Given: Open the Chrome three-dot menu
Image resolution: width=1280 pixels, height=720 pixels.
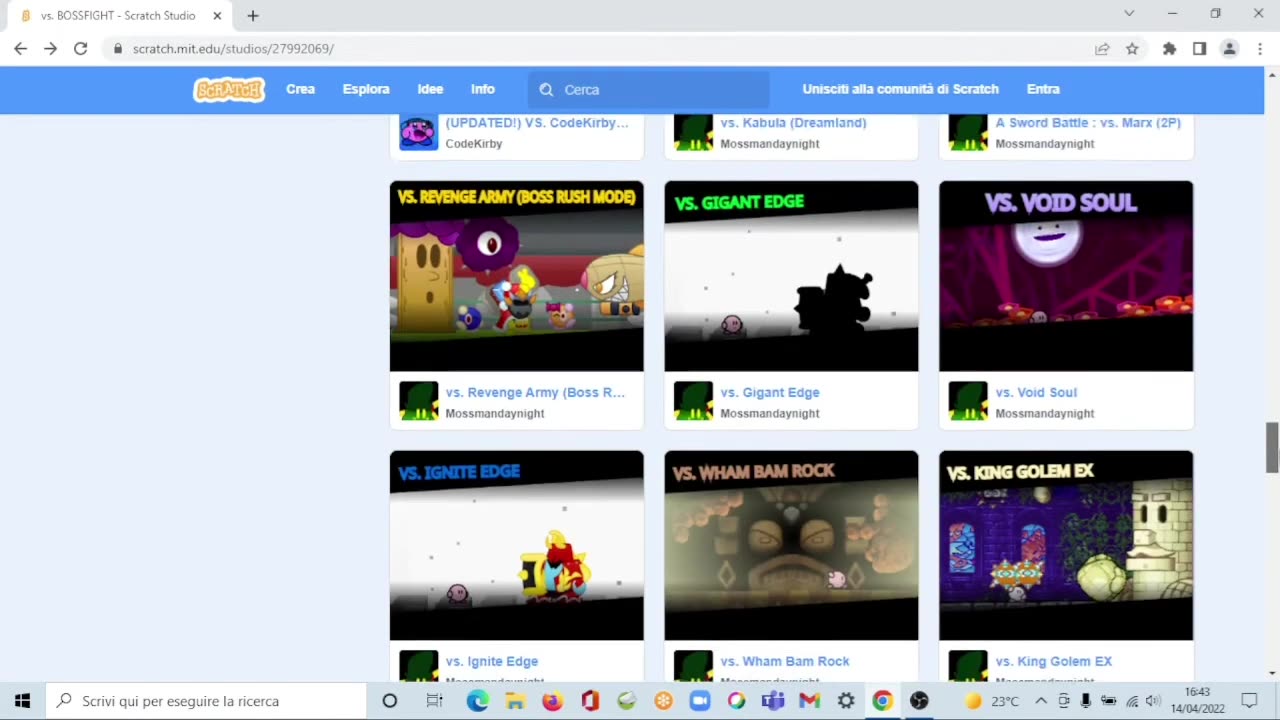Looking at the screenshot, I should click(1259, 48).
